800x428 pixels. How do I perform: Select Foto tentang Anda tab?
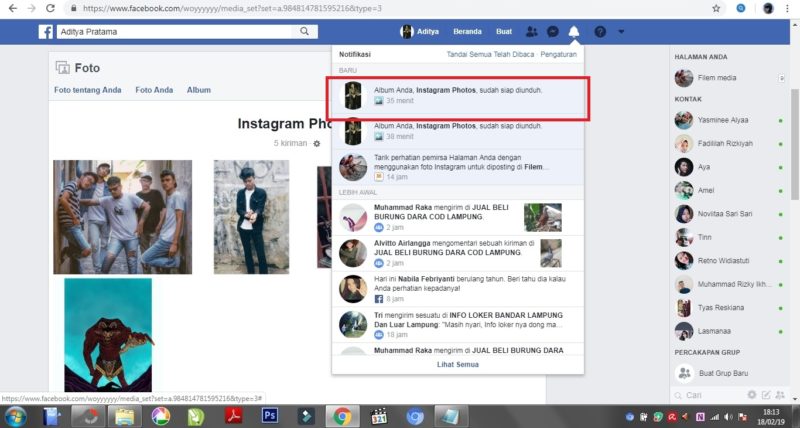(x=88, y=90)
